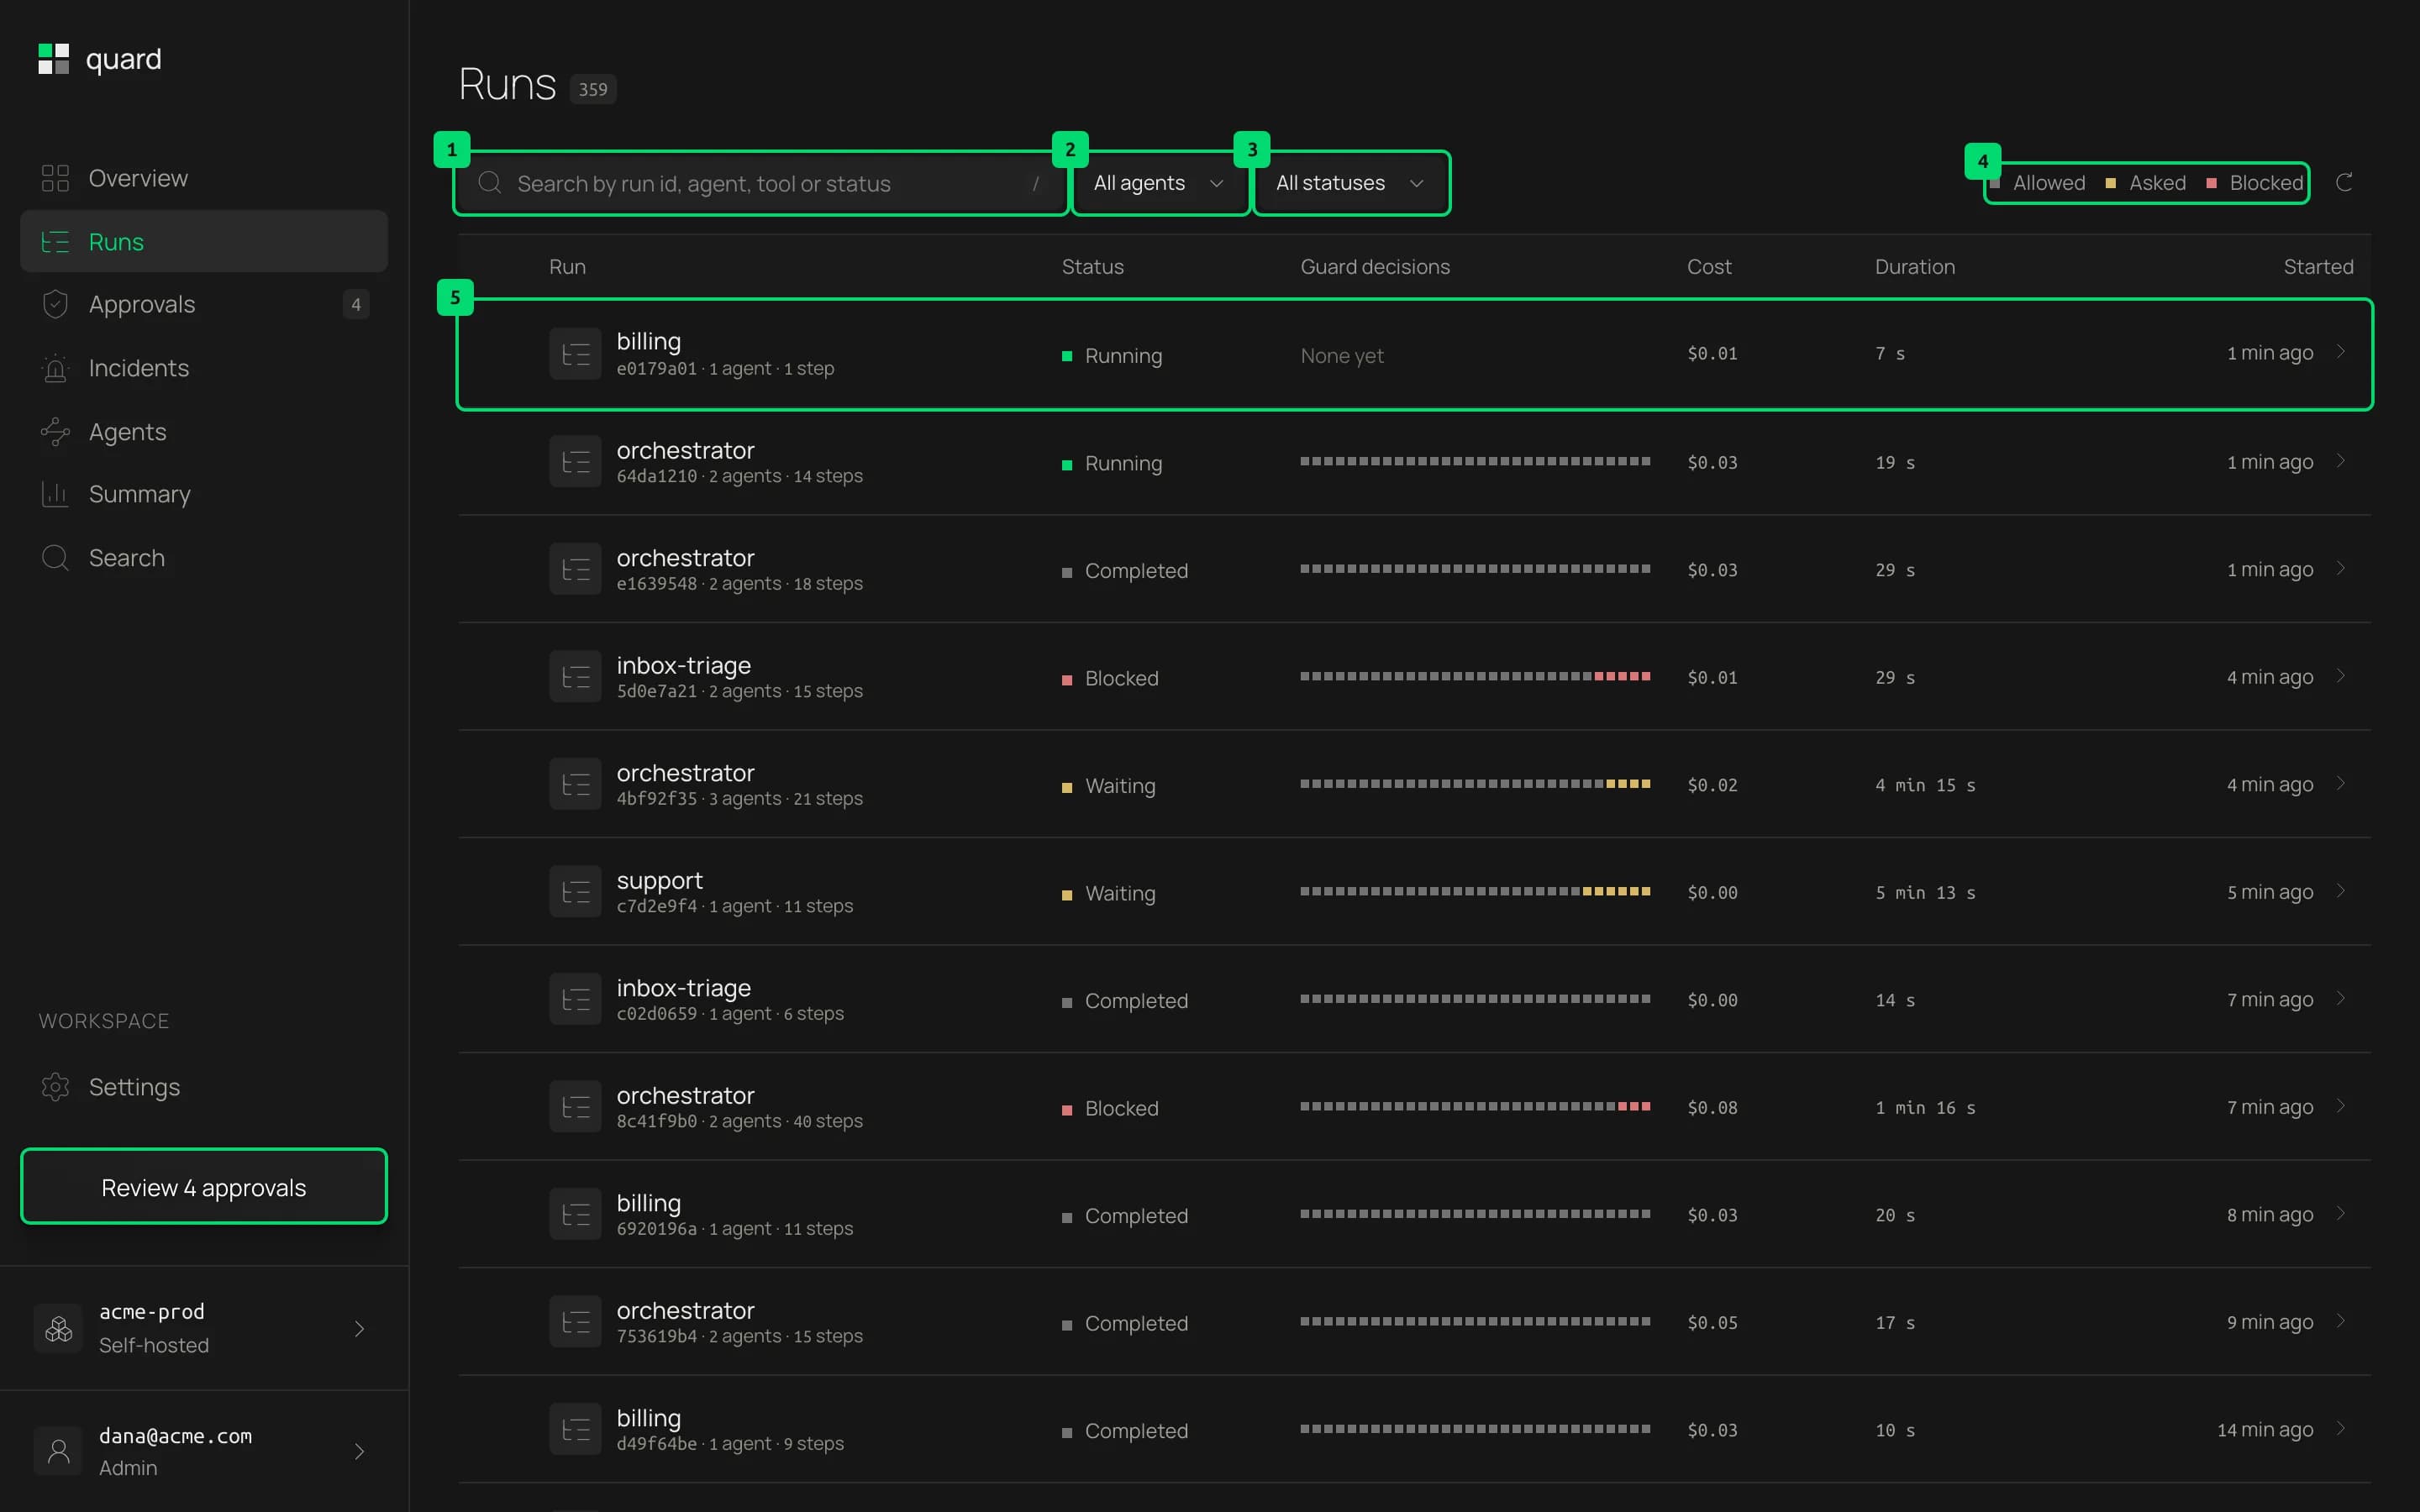2420x1512 pixels.
Task: Click the magnifier icon in the search field
Action: (490, 183)
